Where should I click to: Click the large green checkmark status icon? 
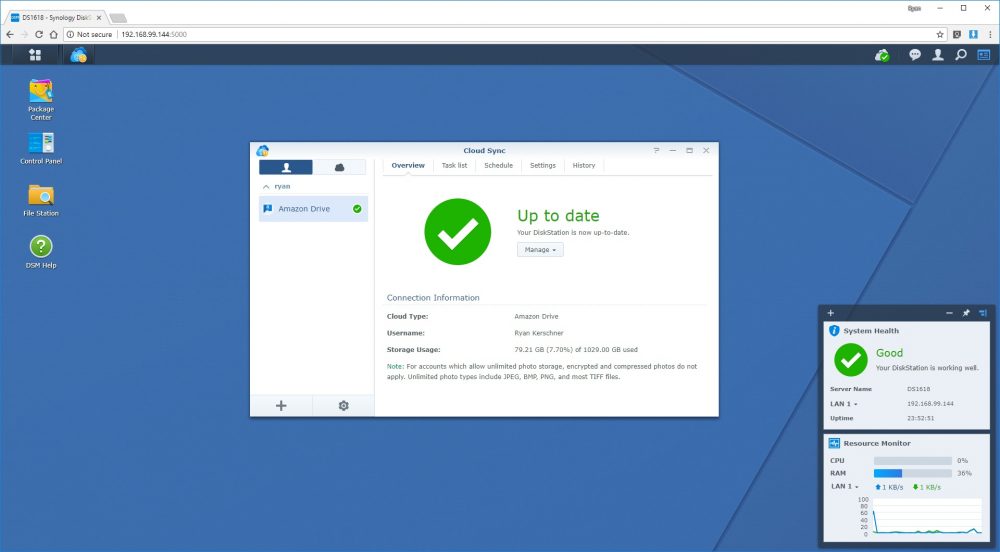(458, 231)
